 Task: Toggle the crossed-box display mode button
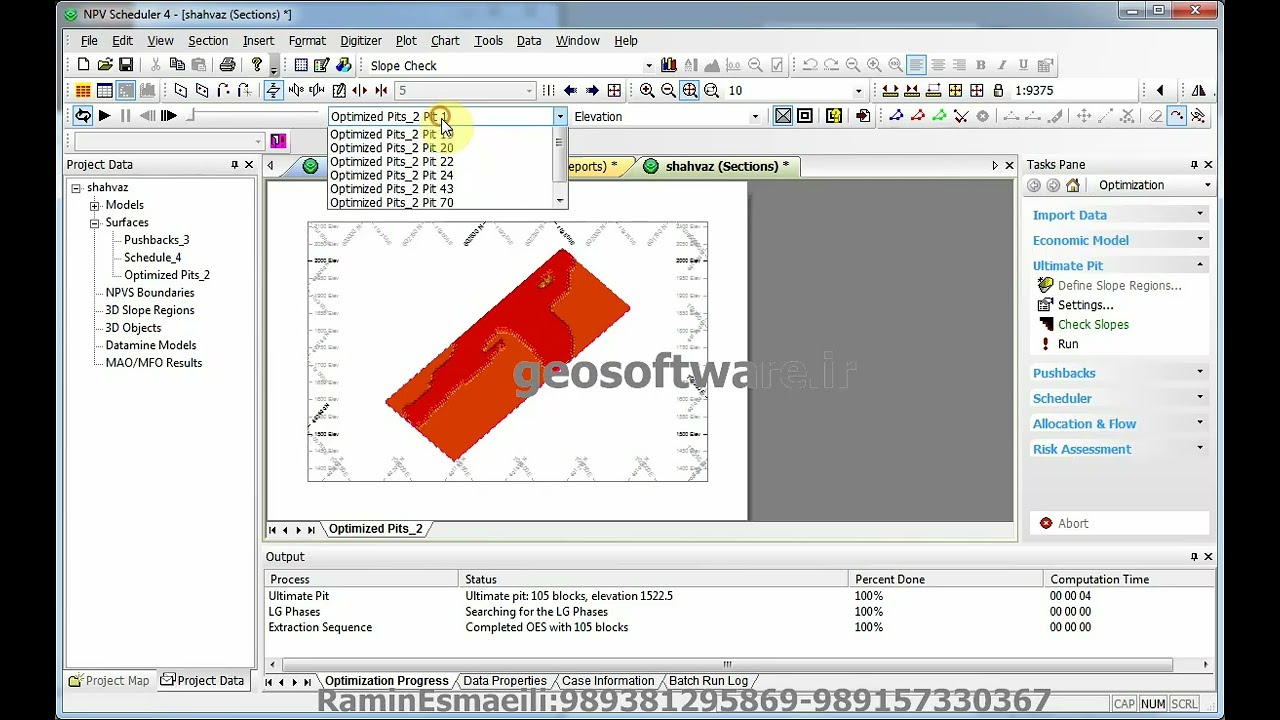tap(783, 116)
